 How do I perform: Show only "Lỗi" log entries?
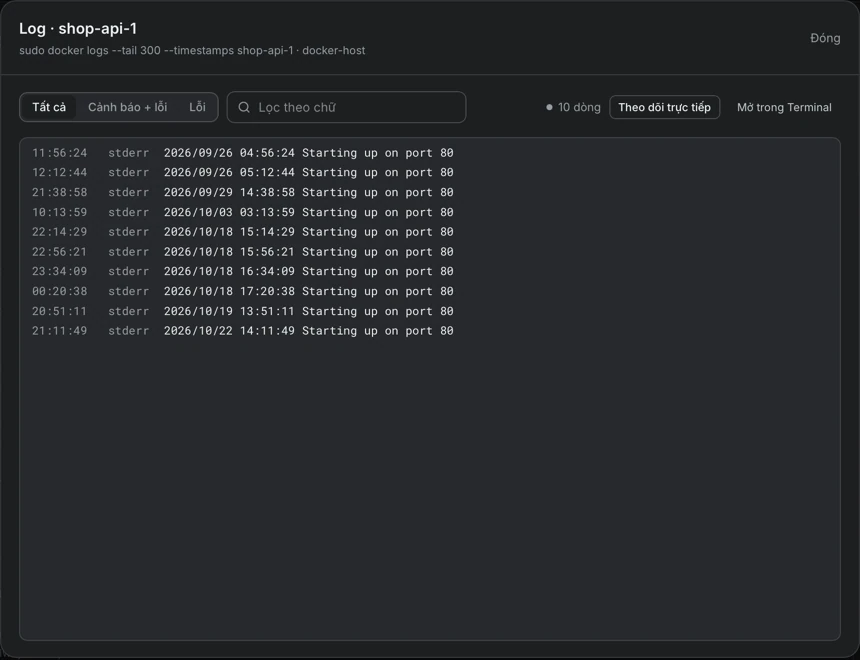pos(197,107)
